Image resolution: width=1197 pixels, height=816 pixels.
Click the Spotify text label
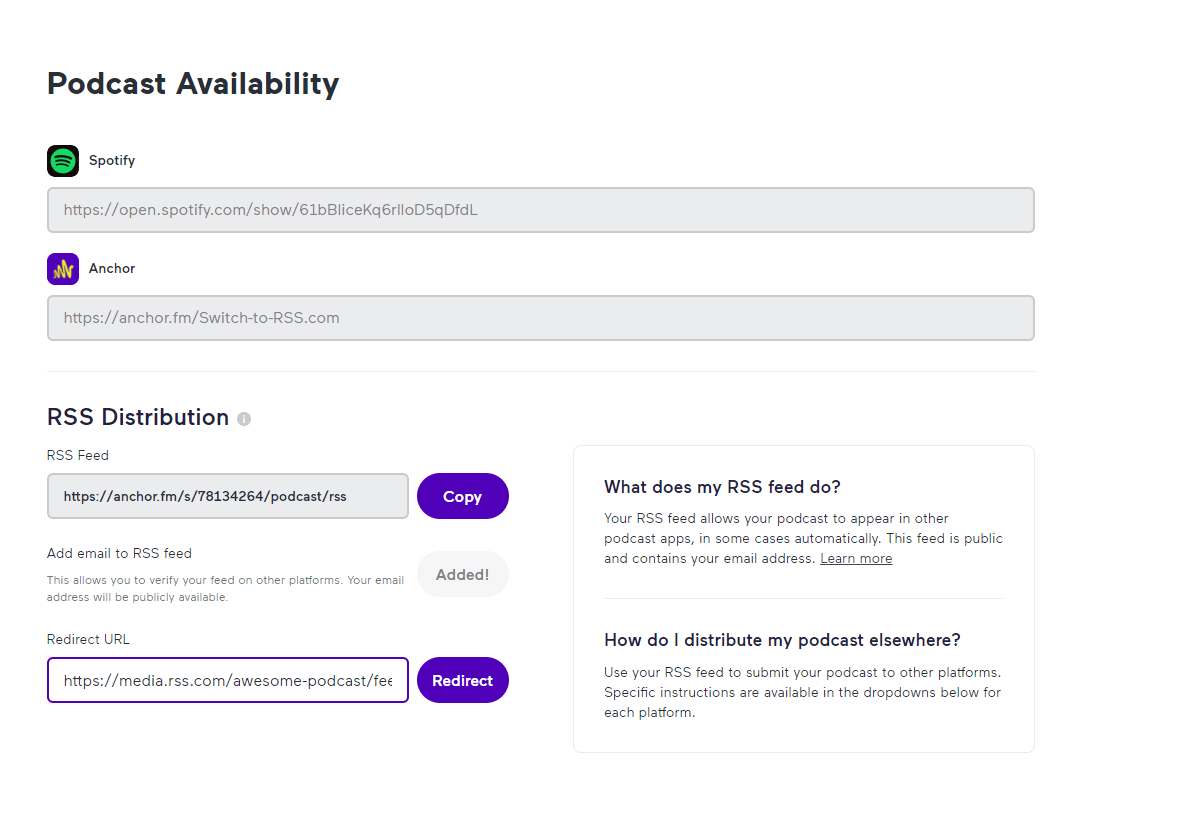[x=112, y=161]
